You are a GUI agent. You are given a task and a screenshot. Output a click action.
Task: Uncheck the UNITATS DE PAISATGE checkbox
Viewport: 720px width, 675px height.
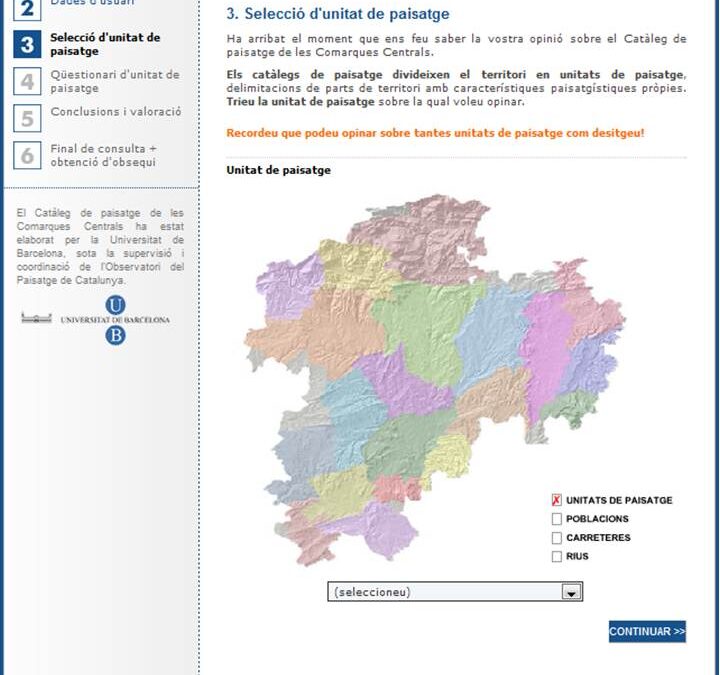[x=556, y=500]
